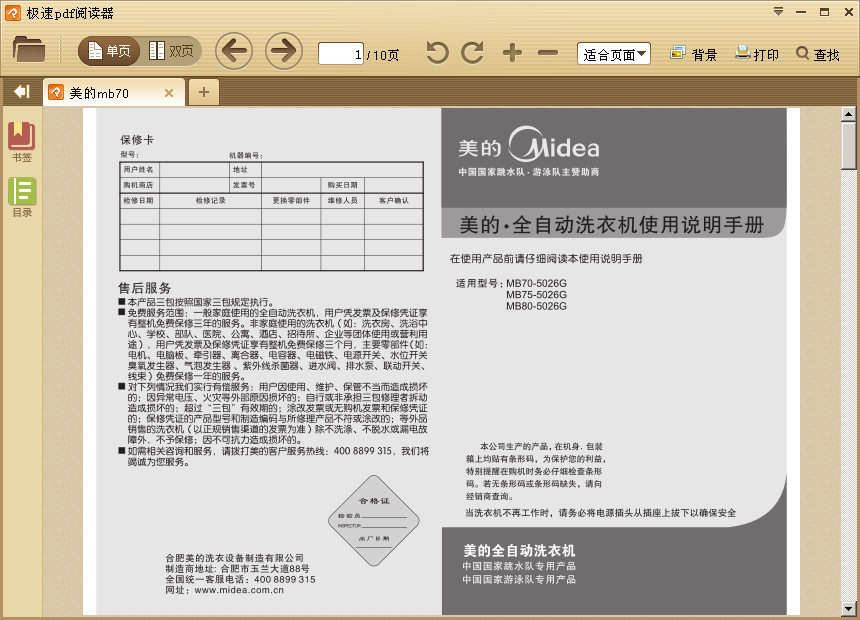Open a file with the folder icon
Image resolution: width=860 pixels, height=620 pixels.
(x=29, y=49)
